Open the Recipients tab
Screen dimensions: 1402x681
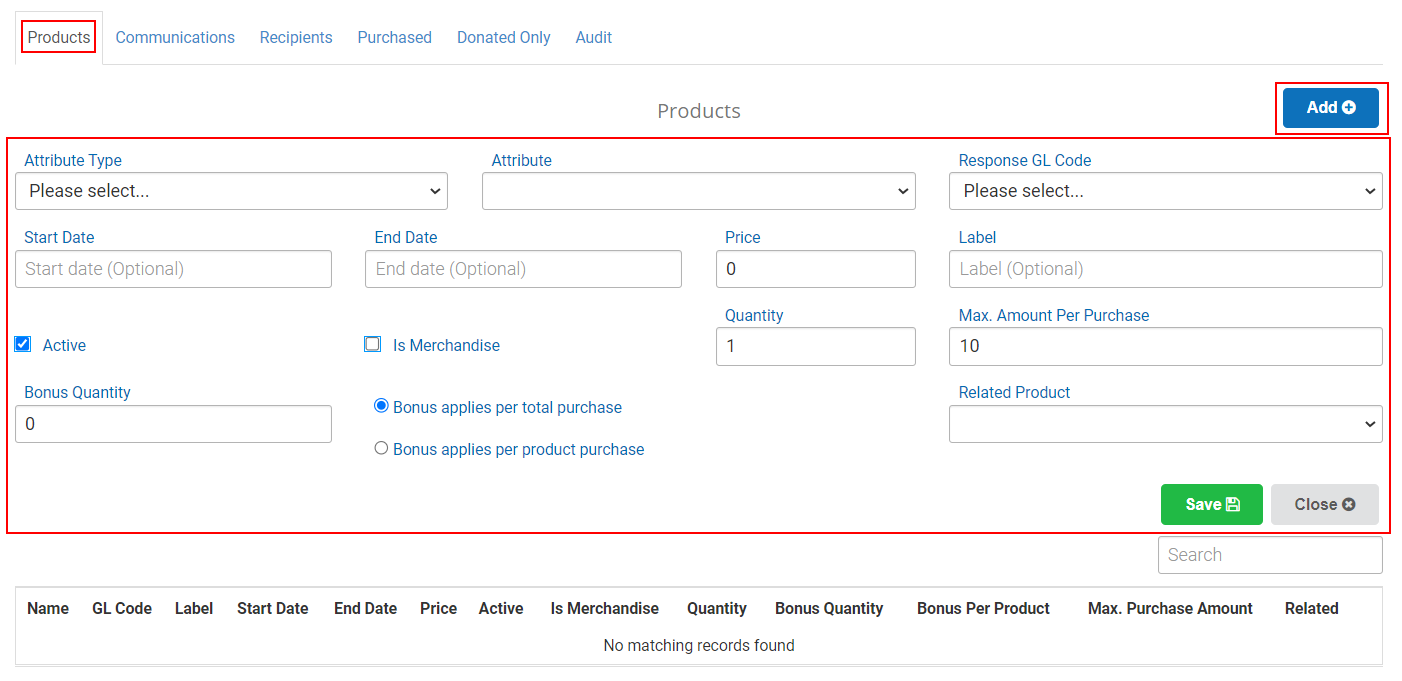click(x=296, y=37)
